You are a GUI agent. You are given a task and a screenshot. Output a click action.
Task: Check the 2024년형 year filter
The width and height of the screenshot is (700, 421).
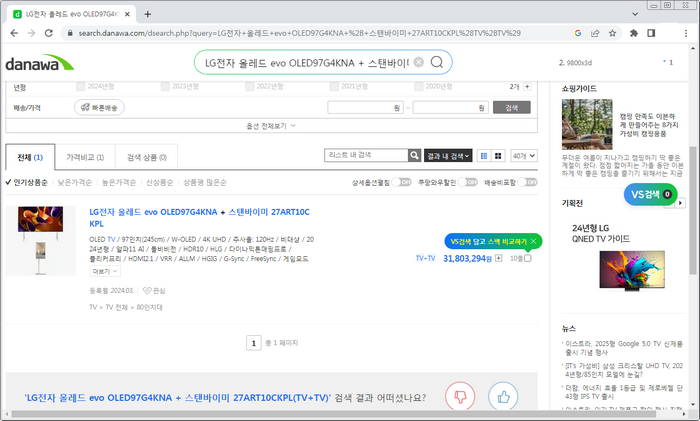(x=81, y=86)
